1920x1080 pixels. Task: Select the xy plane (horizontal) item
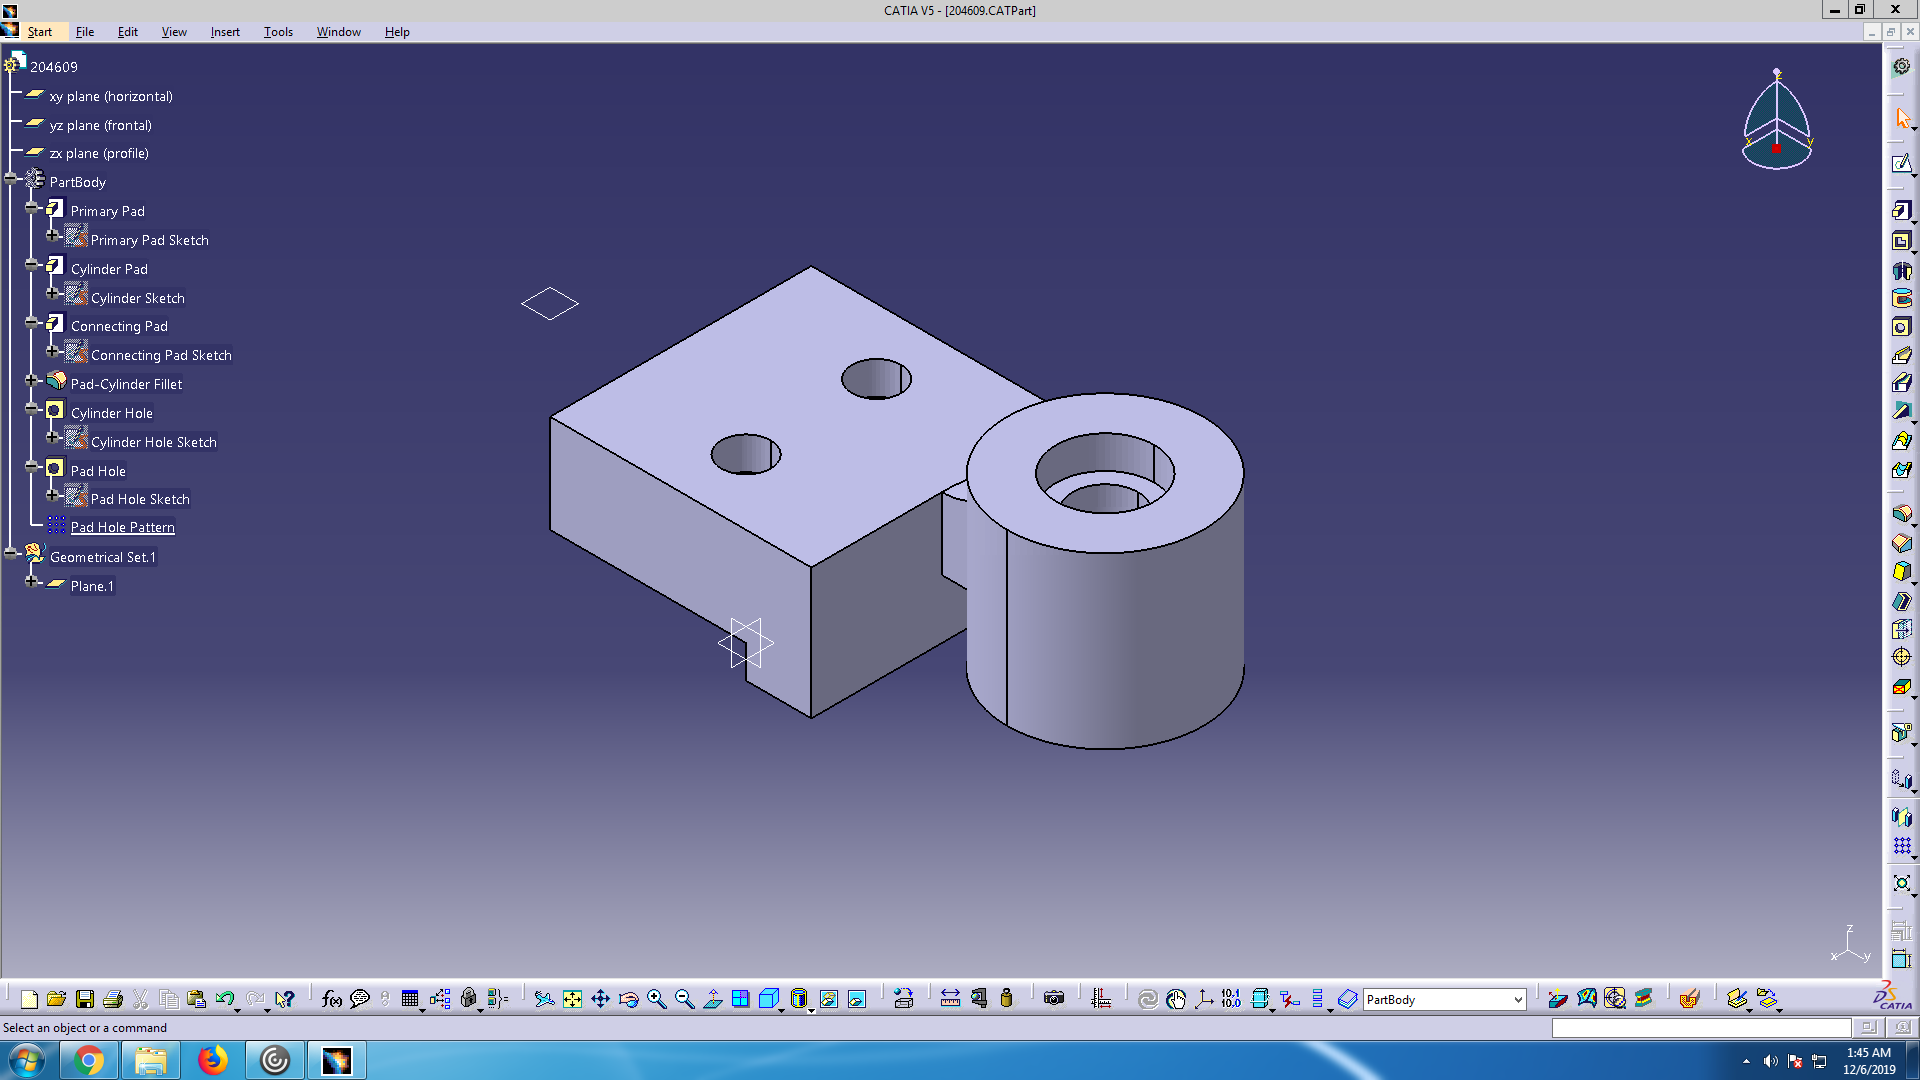(x=111, y=96)
